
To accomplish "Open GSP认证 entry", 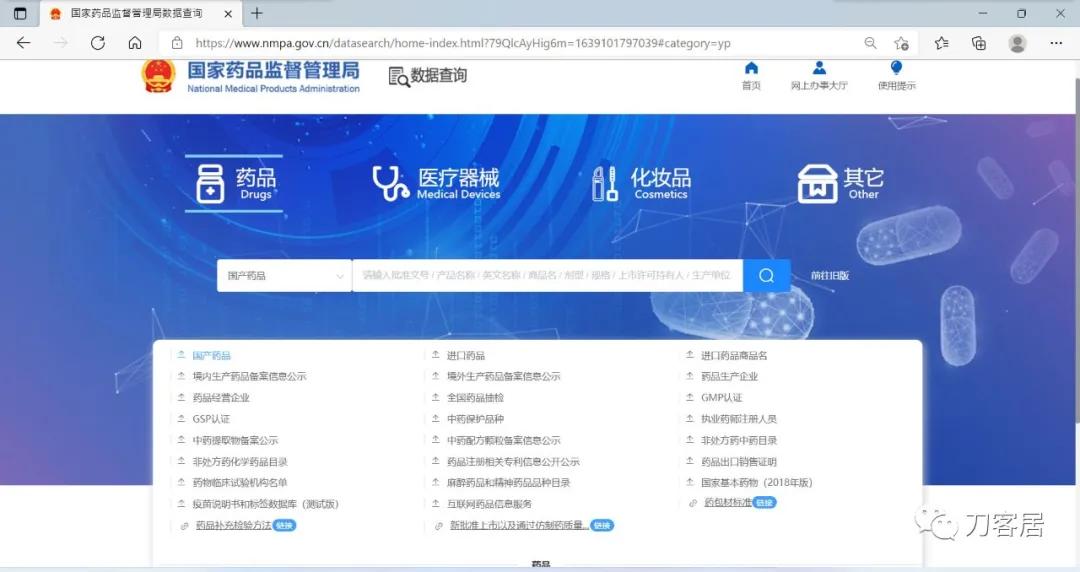I will pyautogui.click(x=211, y=419).
